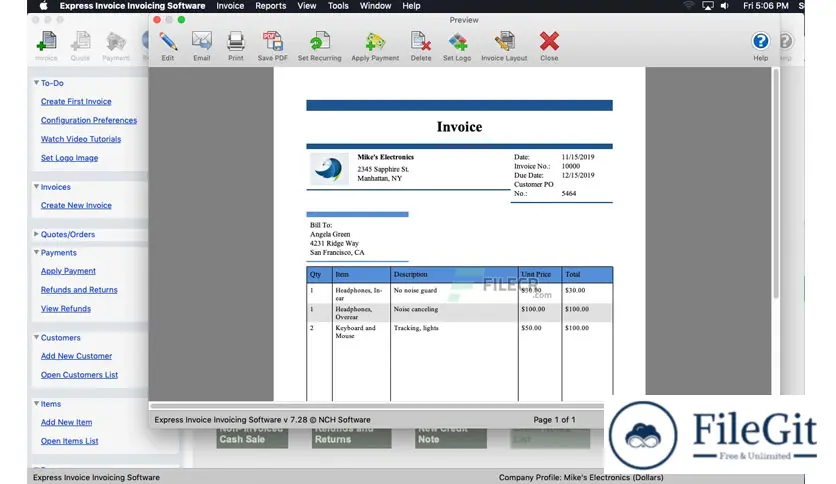Click the Preview window vertical scrollbar
Screen dimensions: 836x484
point(776,184)
